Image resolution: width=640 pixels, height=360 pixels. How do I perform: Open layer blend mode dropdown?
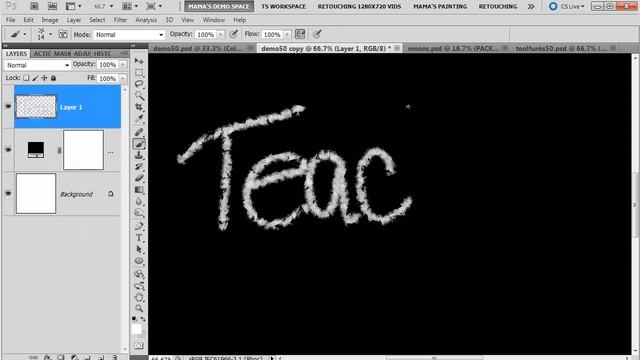(38, 65)
